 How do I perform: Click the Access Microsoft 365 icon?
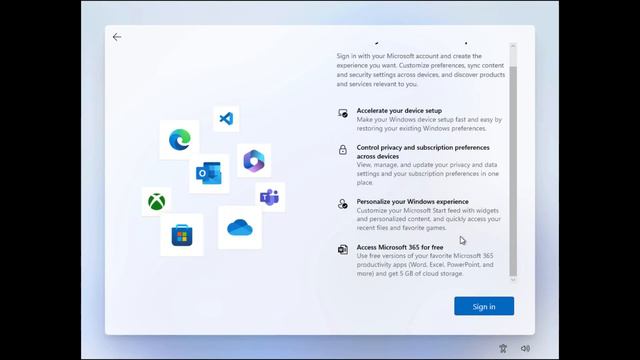point(343,249)
